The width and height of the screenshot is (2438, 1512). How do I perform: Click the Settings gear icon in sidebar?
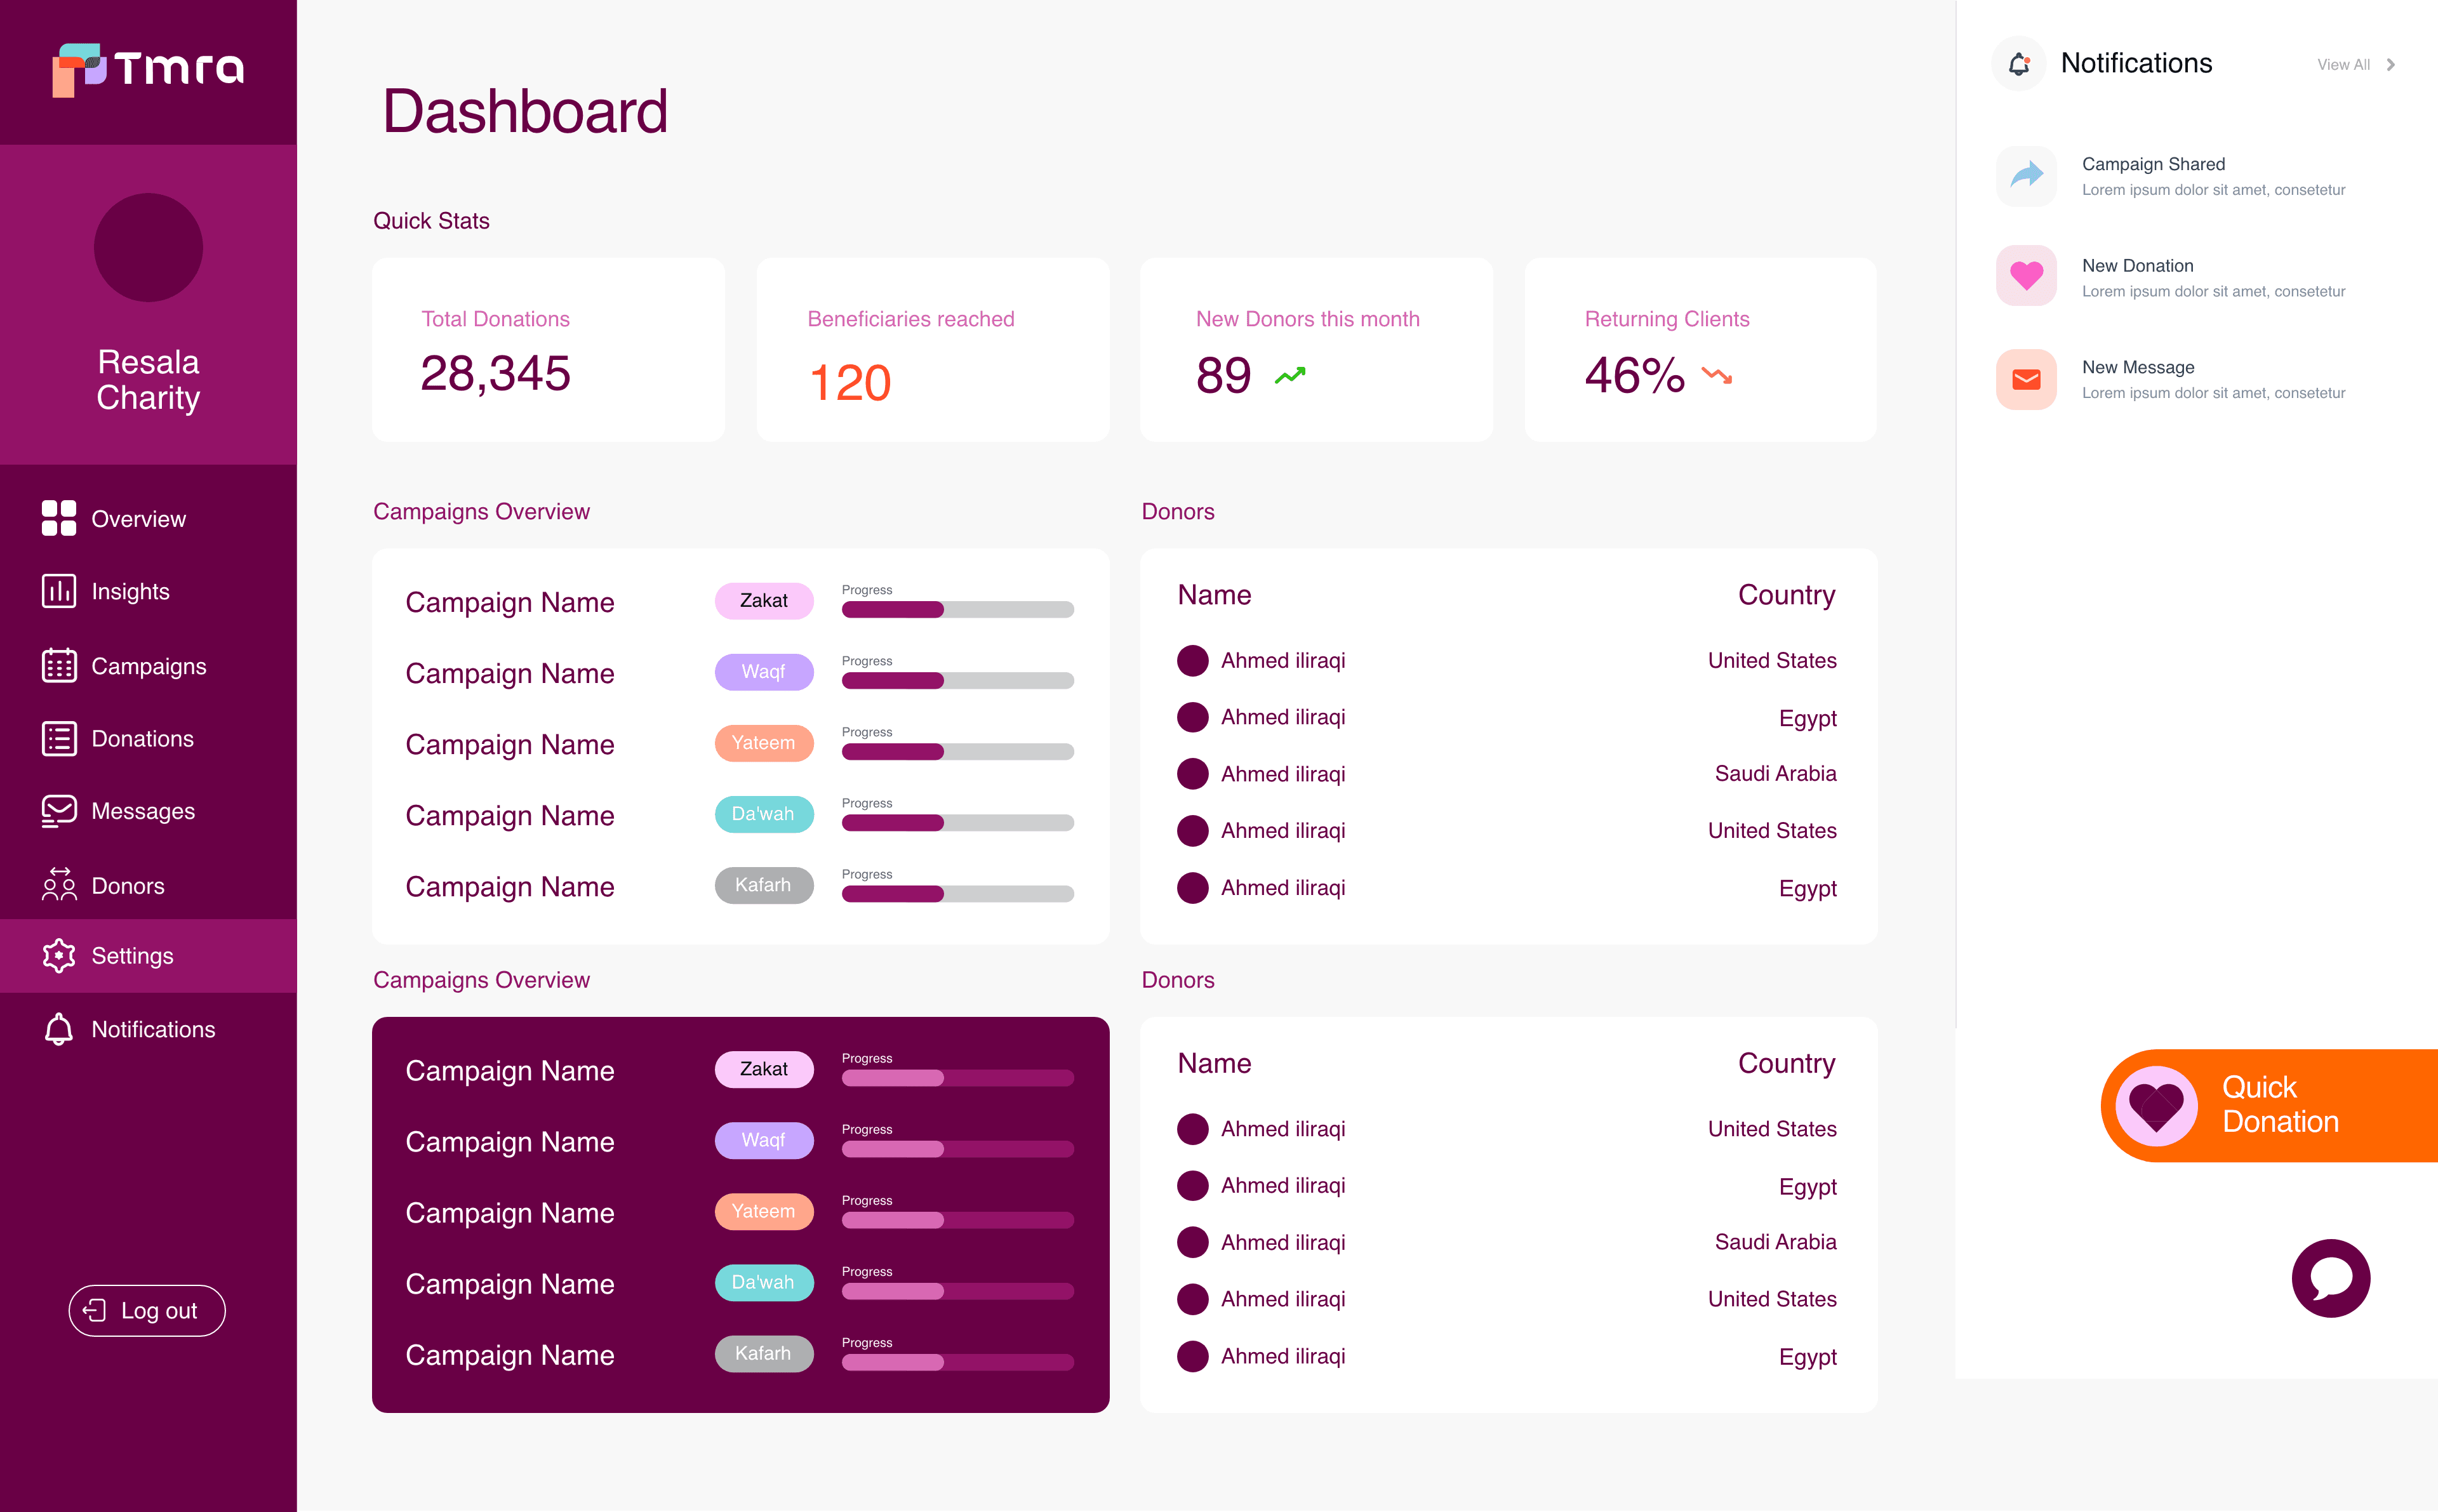pyautogui.click(x=59, y=956)
